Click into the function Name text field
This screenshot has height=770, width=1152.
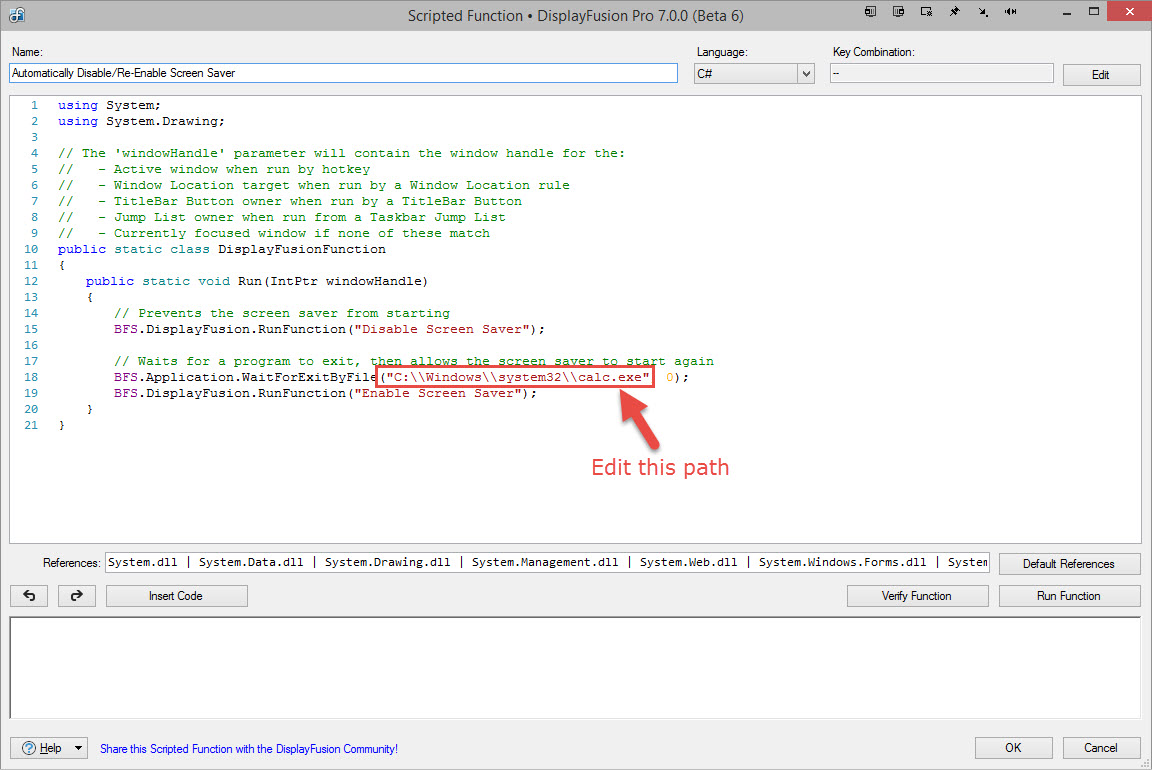343,73
